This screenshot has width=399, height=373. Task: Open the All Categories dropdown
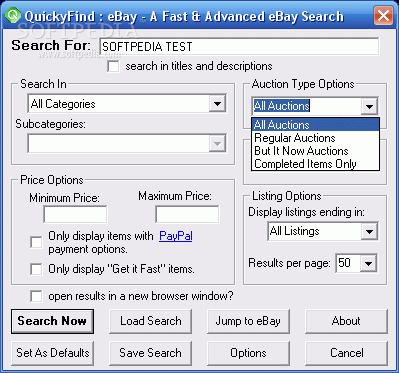[x=127, y=104]
